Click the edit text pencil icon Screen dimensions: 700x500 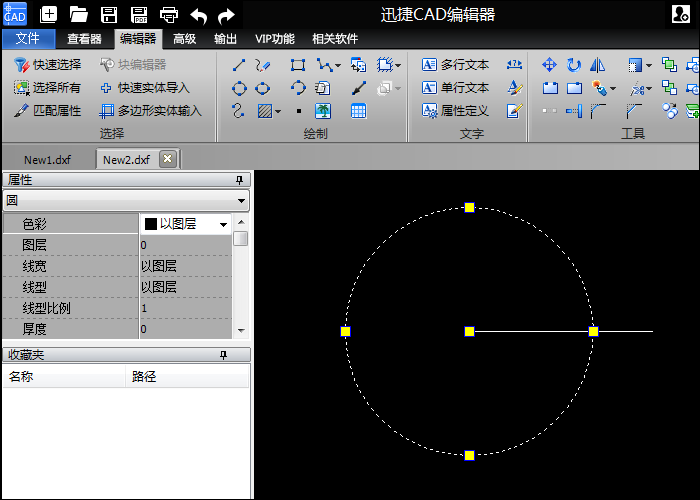click(514, 111)
